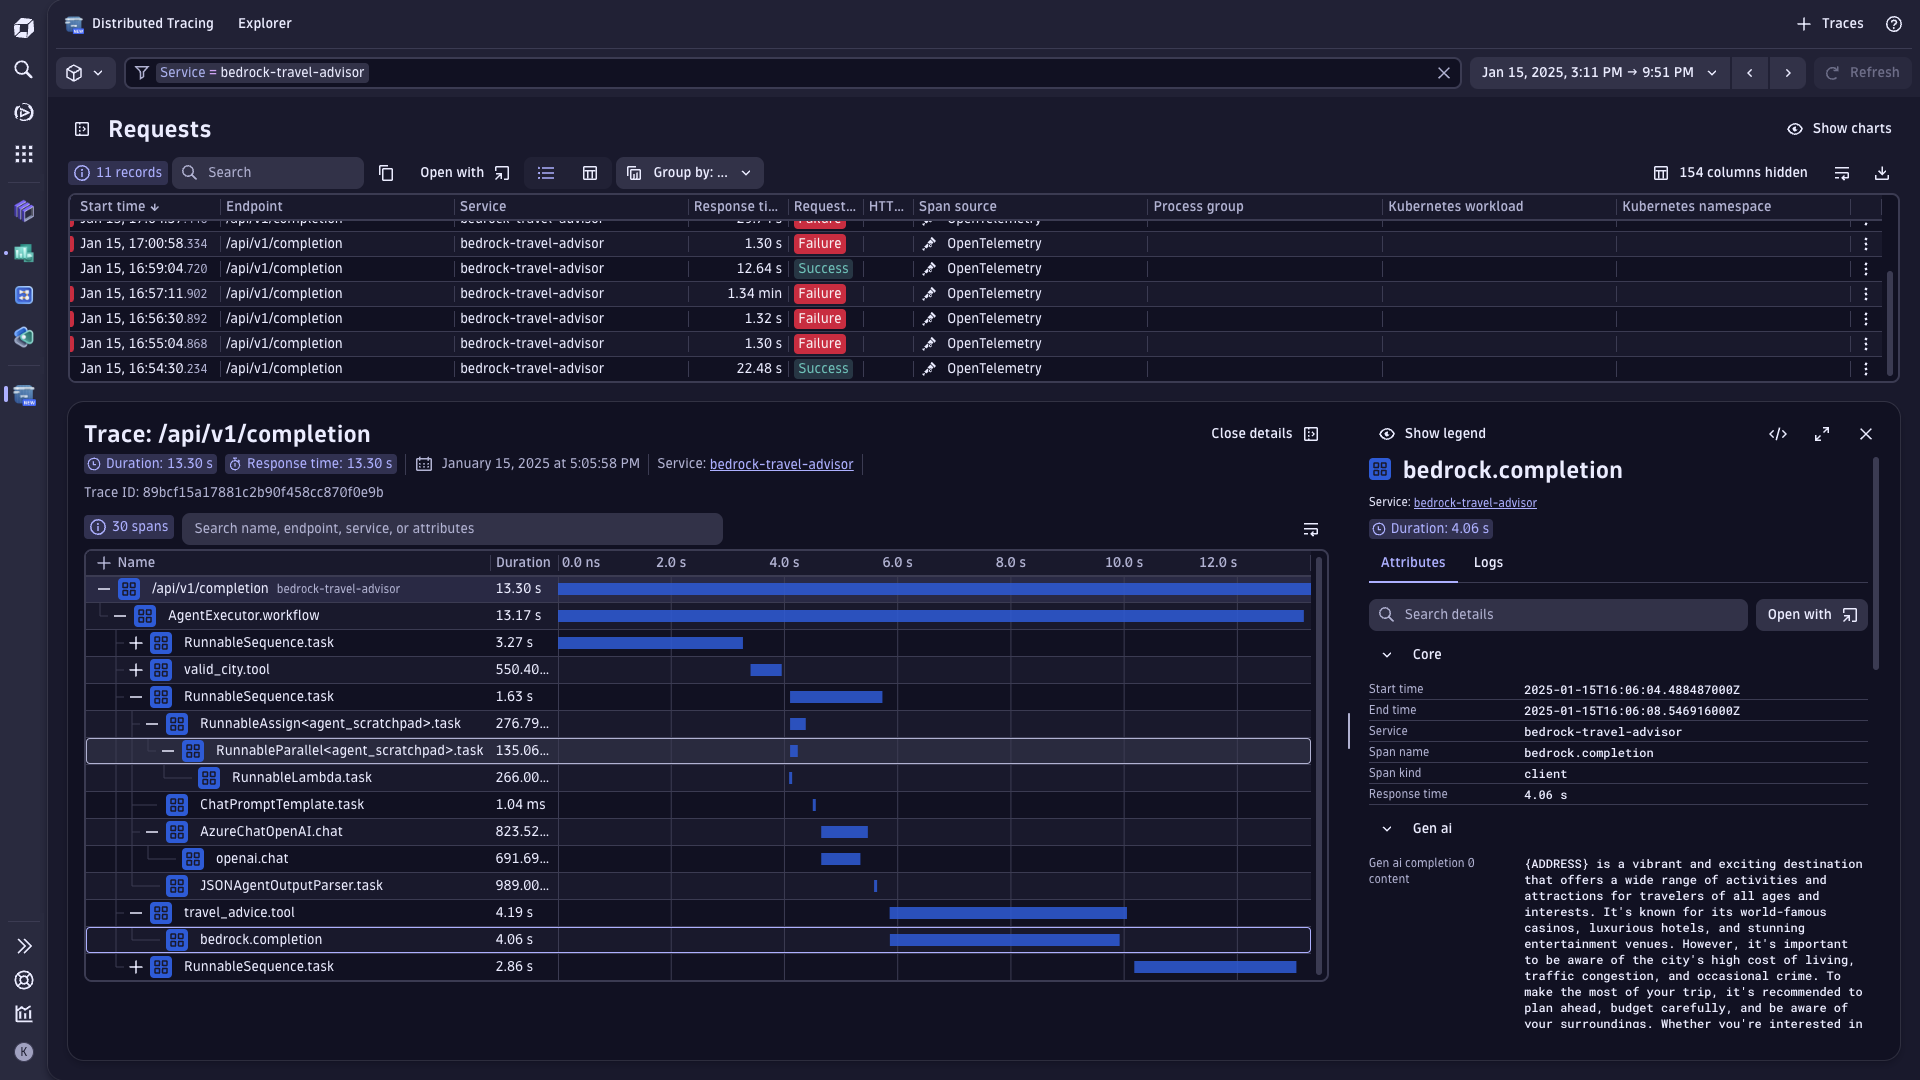Image resolution: width=1920 pixels, height=1080 pixels.
Task: Switch to the Logs tab
Action: pos(1488,563)
